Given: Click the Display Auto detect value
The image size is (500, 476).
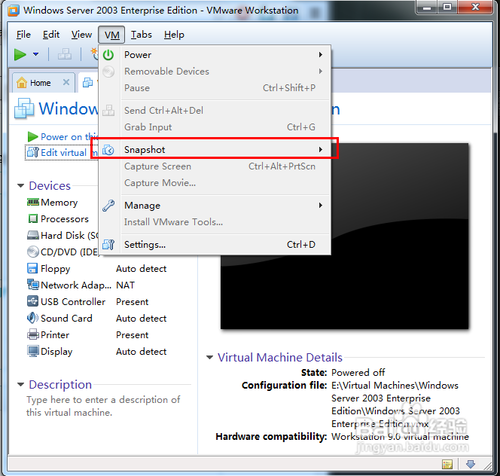Looking at the screenshot, I should (141, 351).
